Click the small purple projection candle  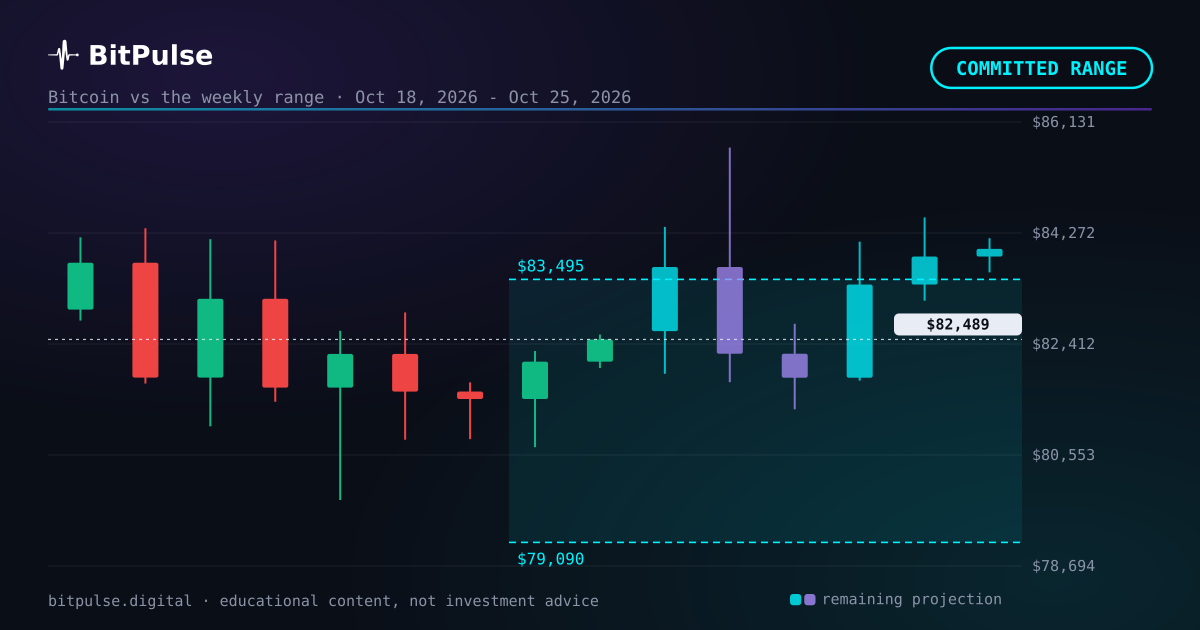[795, 366]
